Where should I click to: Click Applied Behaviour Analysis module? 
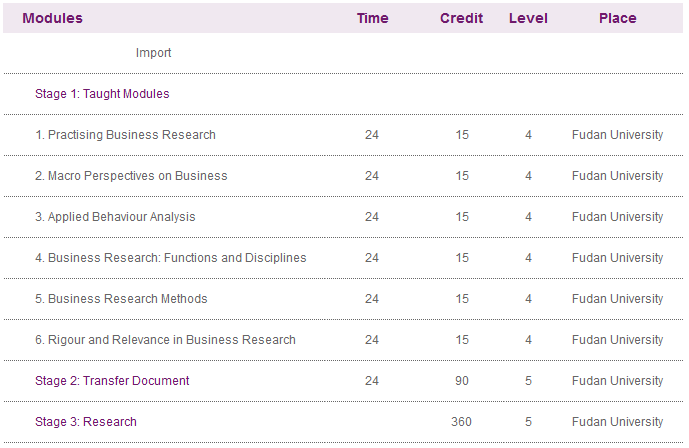115,217
